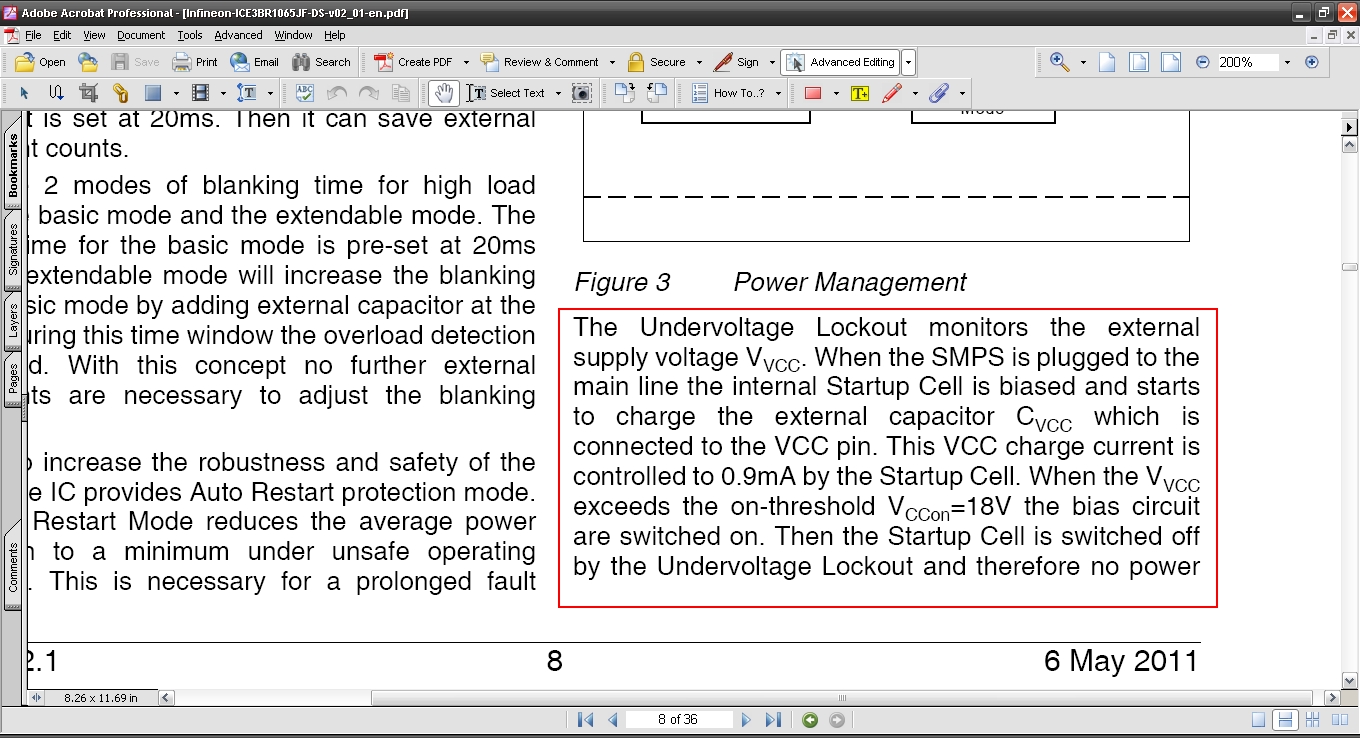The height and width of the screenshot is (738, 1360).
Task: Open the Advanced menu
Action: (239, 35)
